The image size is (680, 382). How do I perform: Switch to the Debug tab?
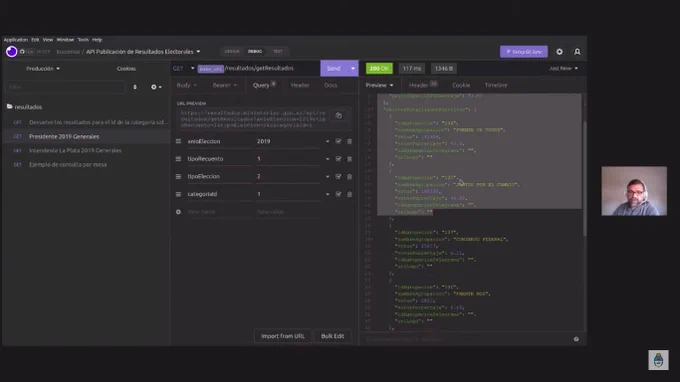tap(255, 52)
